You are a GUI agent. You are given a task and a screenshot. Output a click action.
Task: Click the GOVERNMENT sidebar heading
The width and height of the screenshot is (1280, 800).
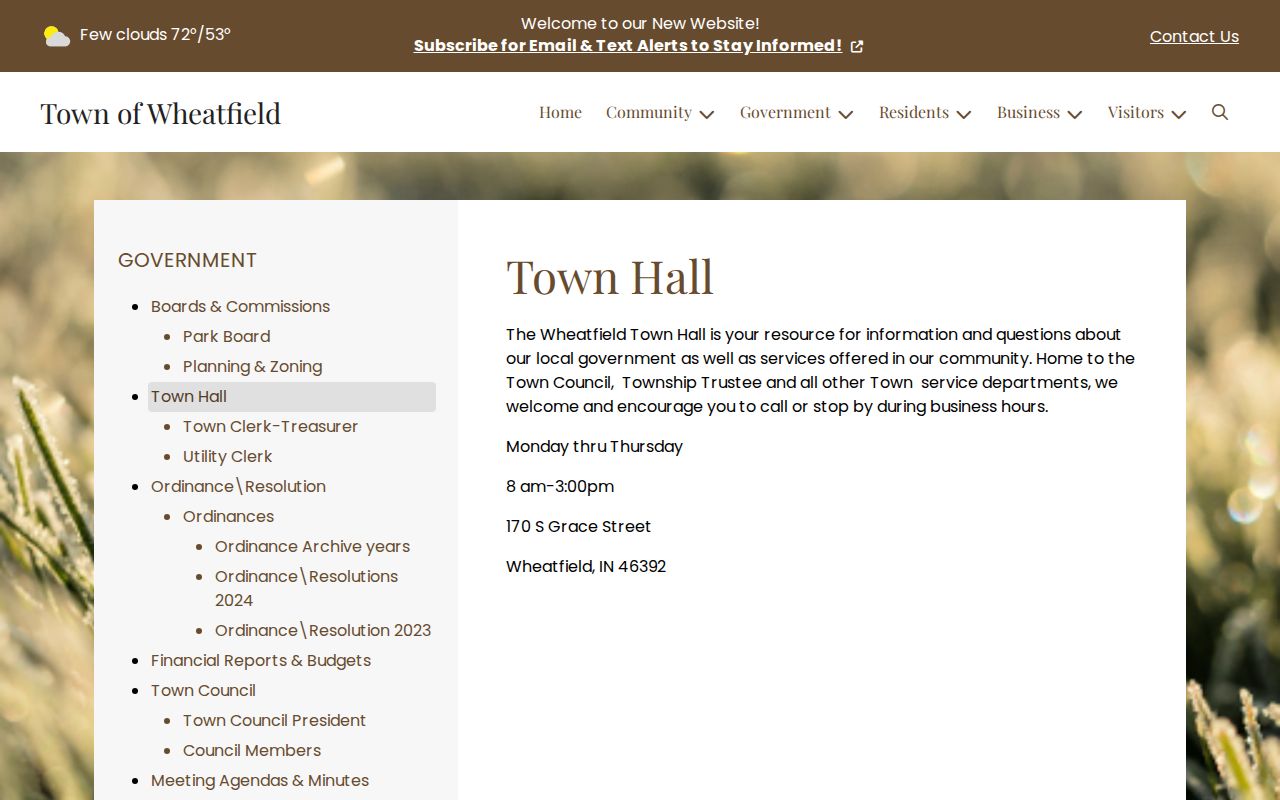point(187,260)
